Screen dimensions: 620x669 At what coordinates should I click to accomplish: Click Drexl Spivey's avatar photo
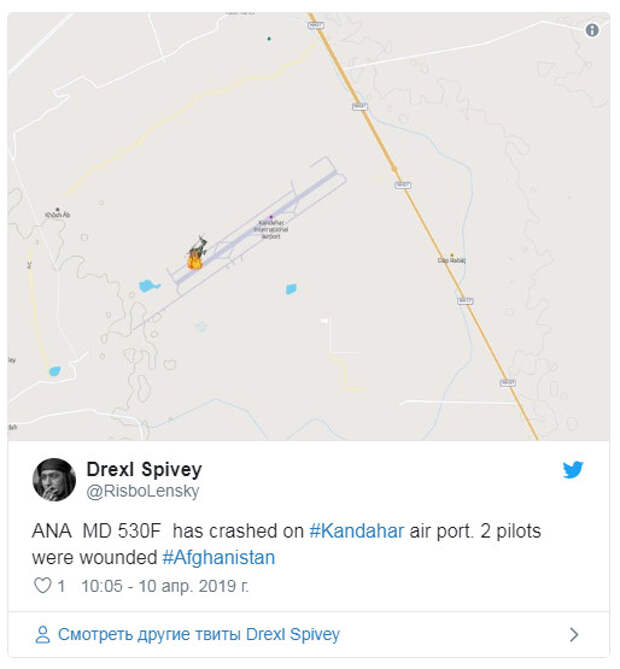click(x=55, y=479)
